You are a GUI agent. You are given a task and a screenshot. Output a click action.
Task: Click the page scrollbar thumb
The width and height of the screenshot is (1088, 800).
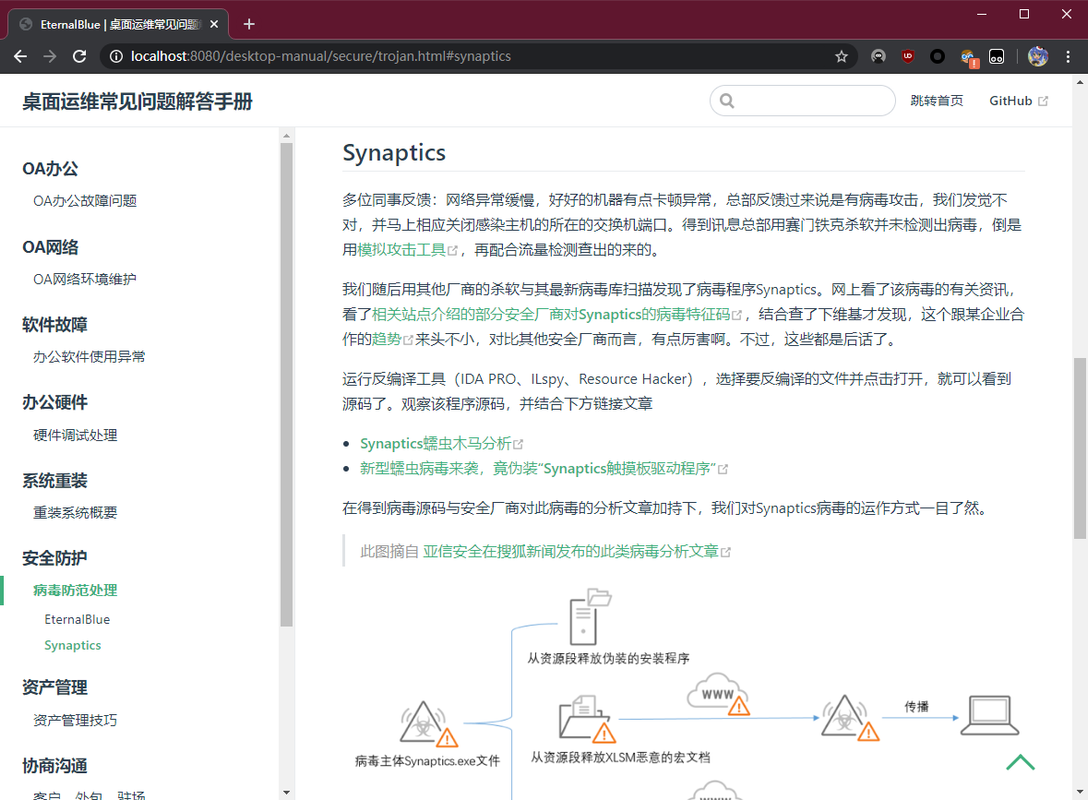[1080, 448]
